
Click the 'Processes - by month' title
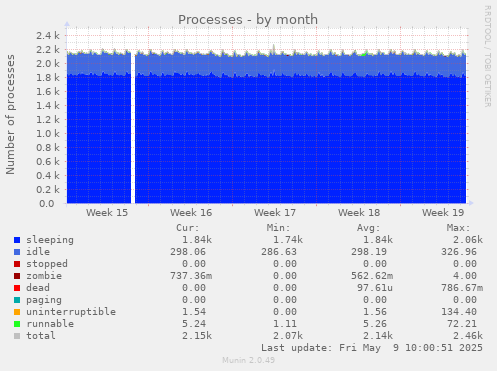point(248,20)
